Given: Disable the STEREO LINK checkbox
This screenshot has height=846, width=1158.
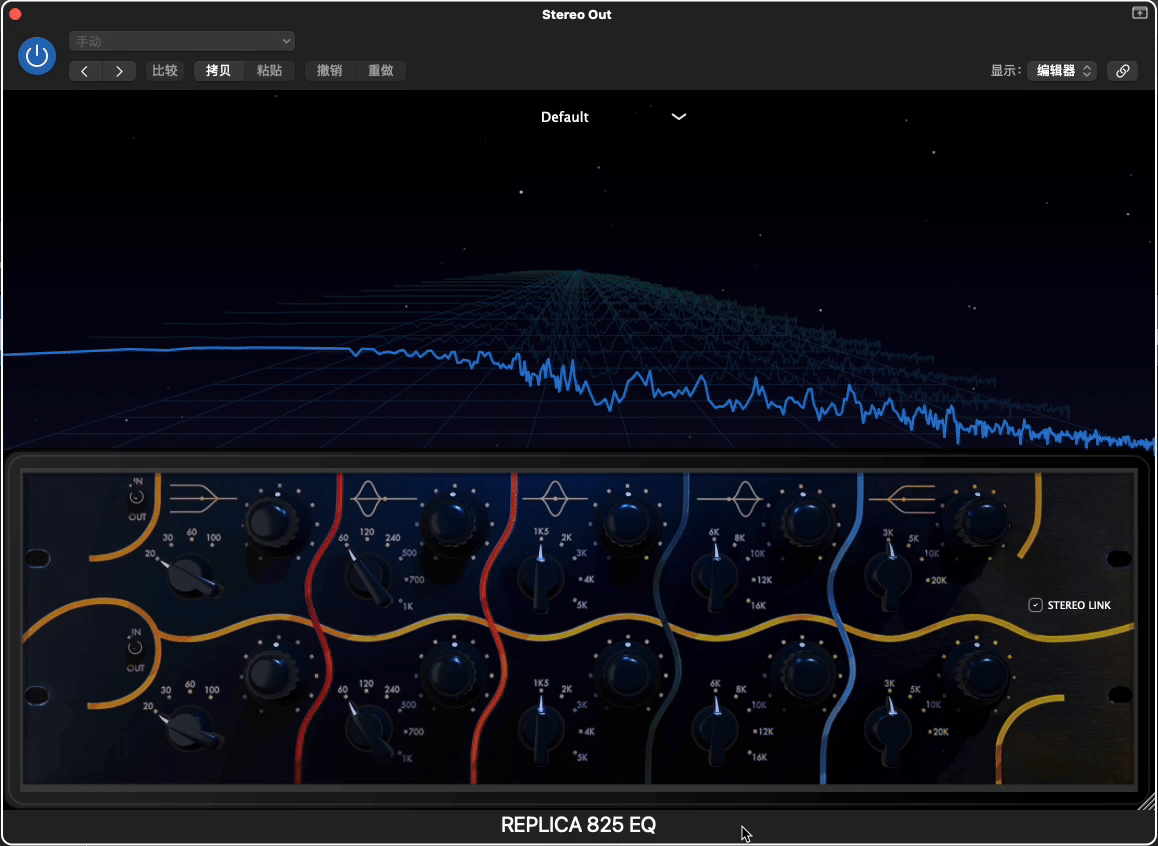Looking at the screenshot, I should click(x=1035, y=604).
